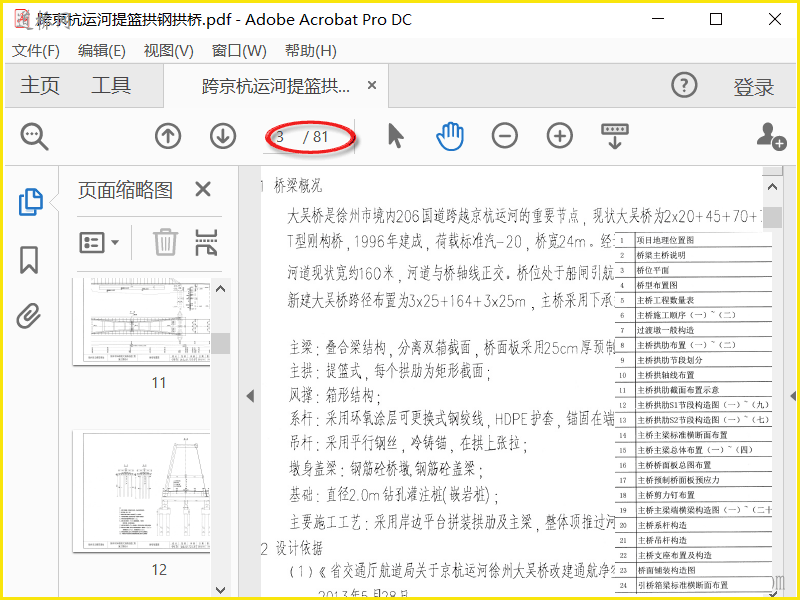800x600 pixels.
Task: Click row 桥位平面 in the drawing list
Action: [x=694, y=270]
